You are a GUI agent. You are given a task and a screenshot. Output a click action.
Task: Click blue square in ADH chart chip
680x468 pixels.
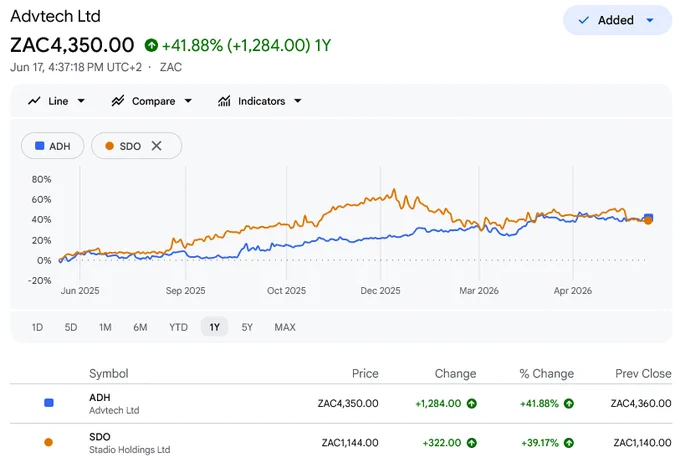pos(39,146)
